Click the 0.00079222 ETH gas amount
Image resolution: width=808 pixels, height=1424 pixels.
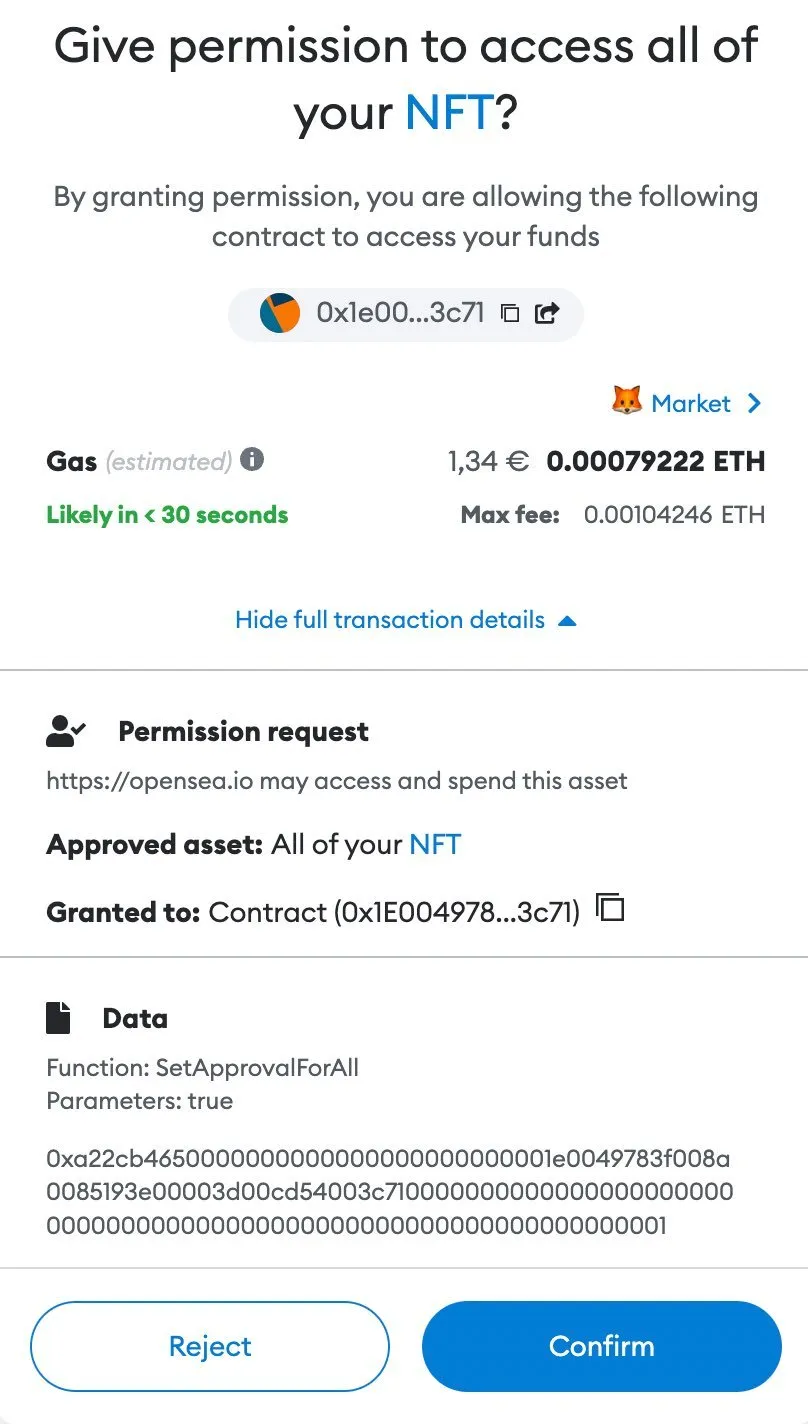[655, 461]
